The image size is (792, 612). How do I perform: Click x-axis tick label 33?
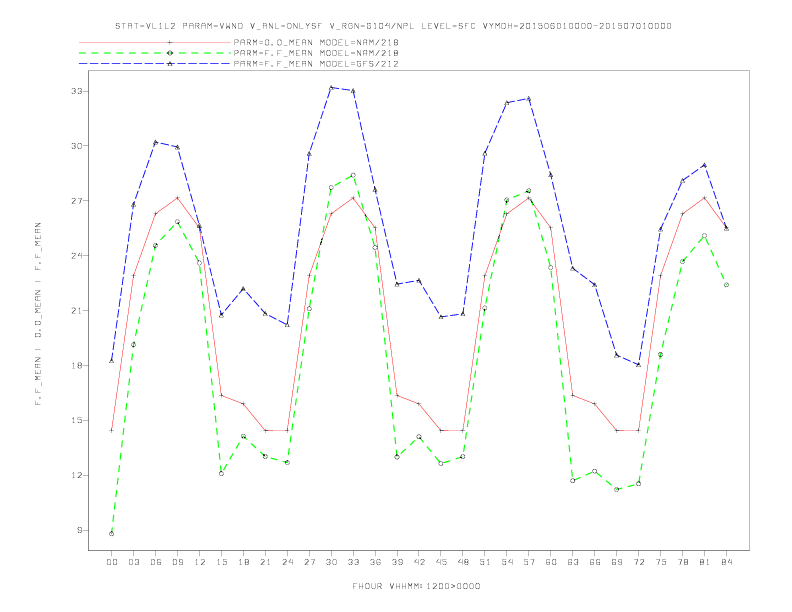click(x=353, y=562)
